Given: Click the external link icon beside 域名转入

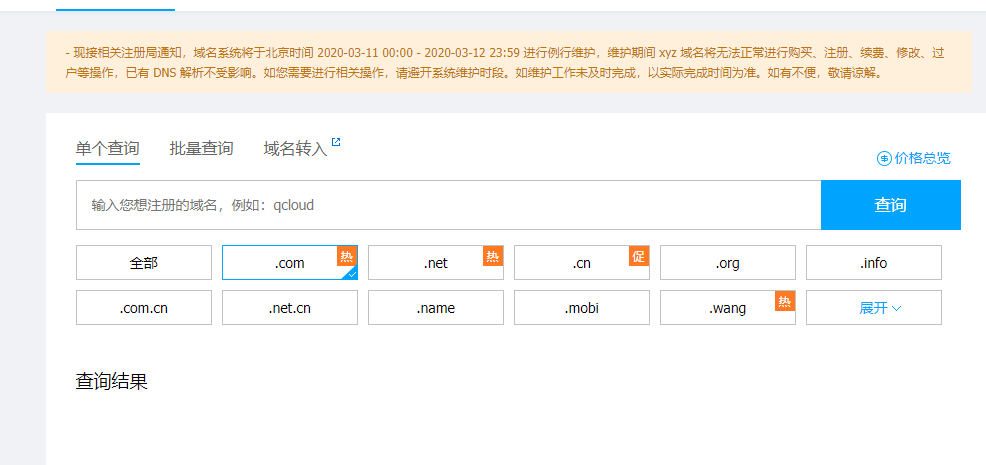Looking at the screenshot, I should click(x=336, y=142).
